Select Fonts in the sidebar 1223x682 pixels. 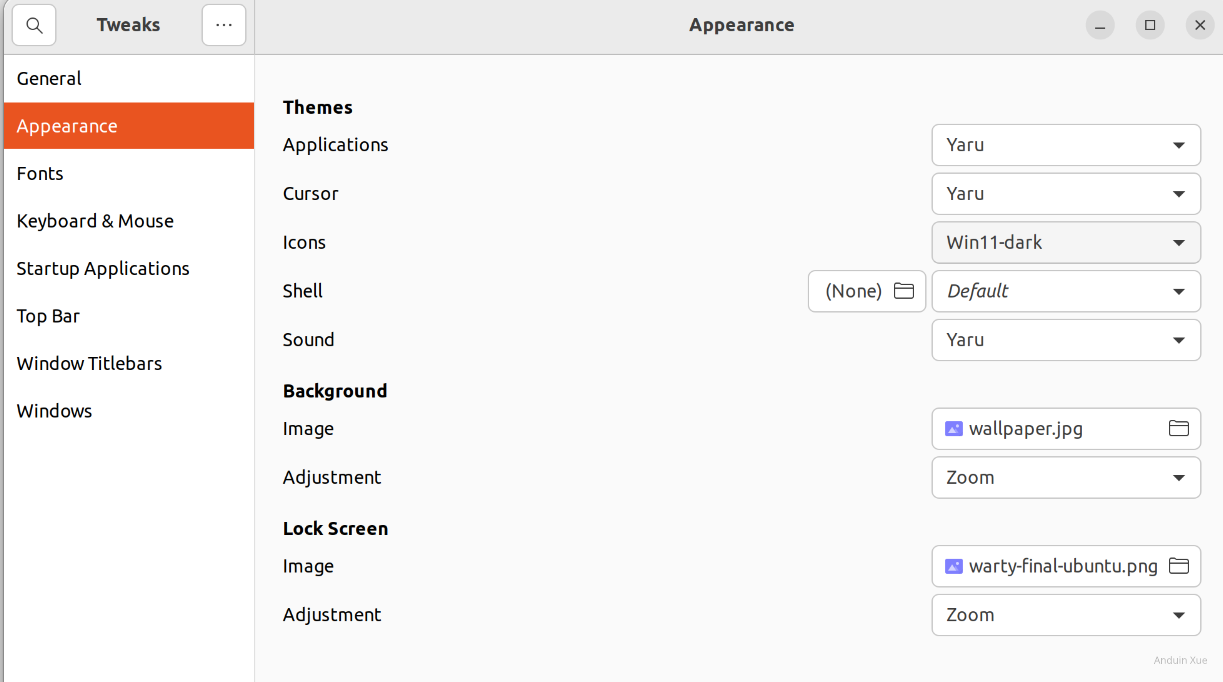(x=40, y=174)
